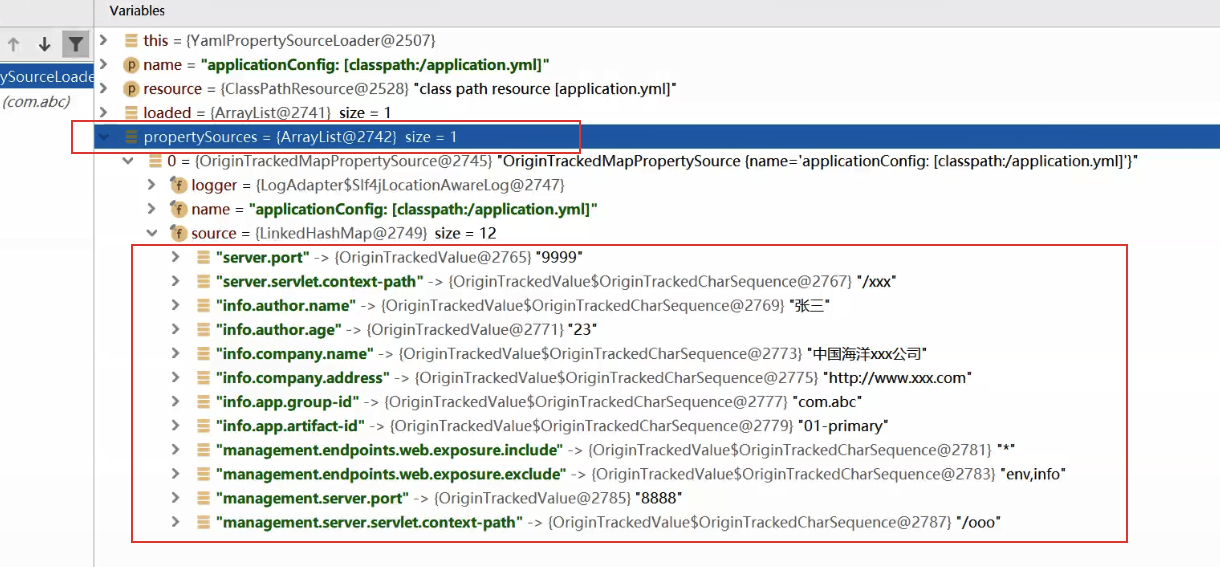Click the parameter icon beside 'resource'

click(130, 89)
